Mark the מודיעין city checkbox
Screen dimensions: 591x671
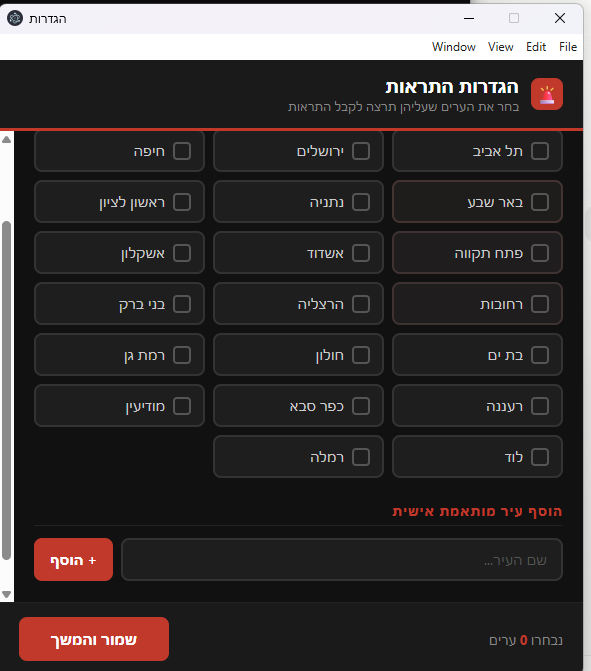(x=182, y=406)
